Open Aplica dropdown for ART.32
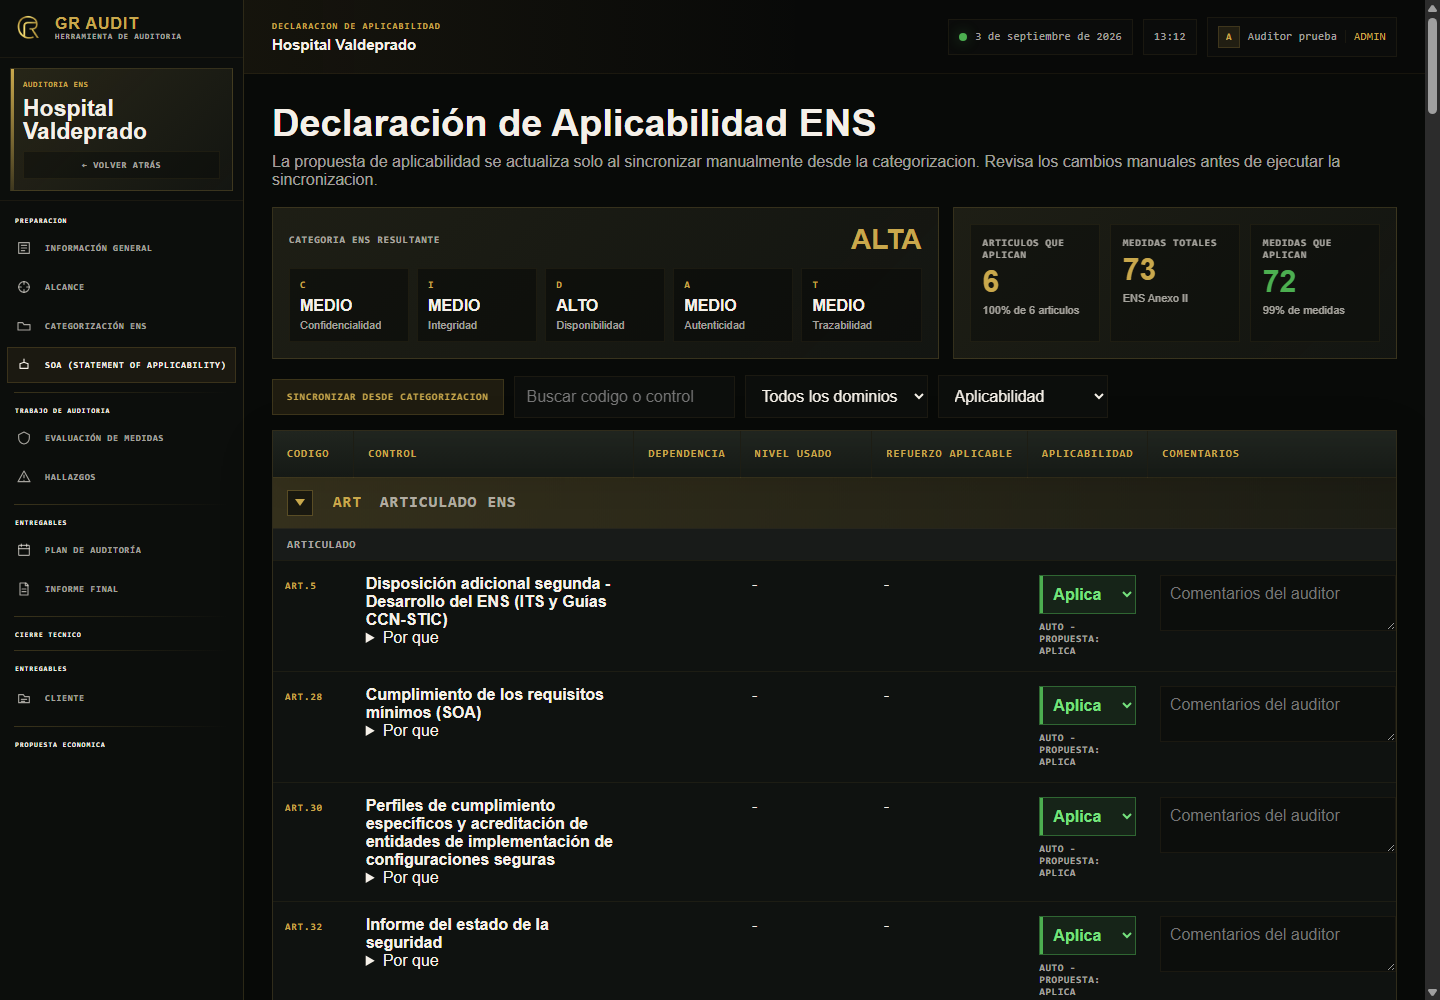The height and width of the screenshot is (1000, 1440). pyautogui.click(x=1088, y=935)
